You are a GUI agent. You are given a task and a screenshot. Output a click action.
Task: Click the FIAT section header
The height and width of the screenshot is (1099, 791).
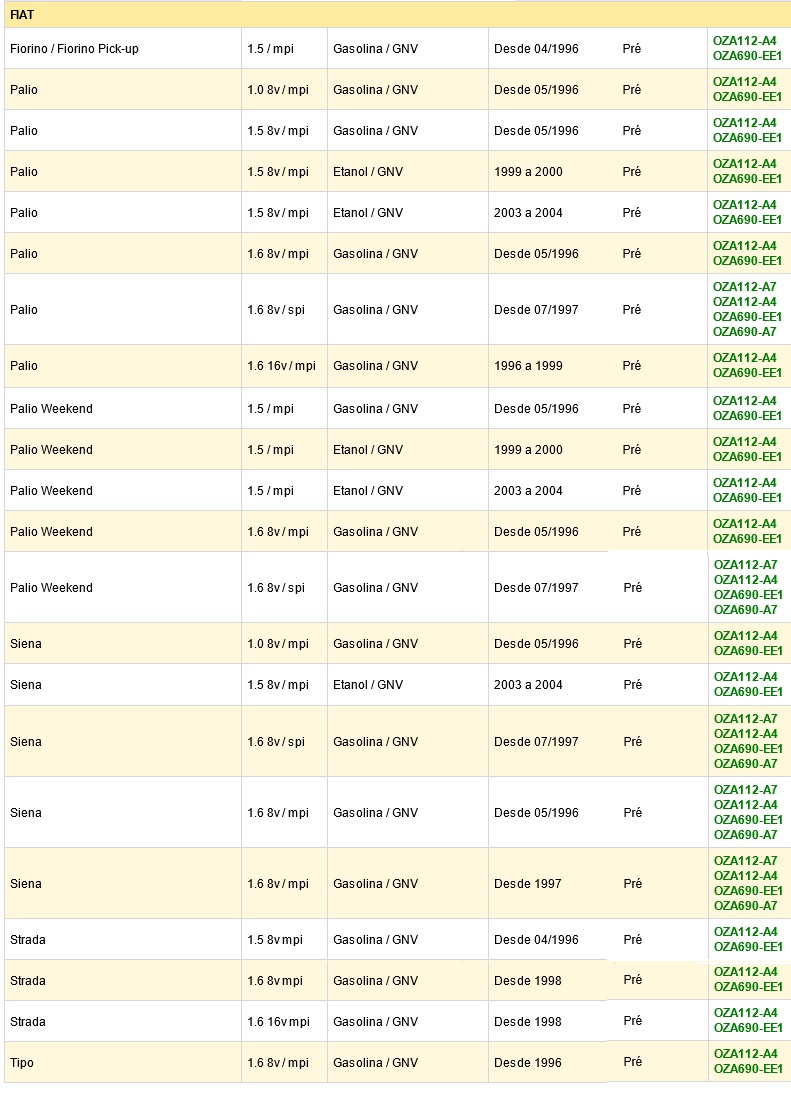(397, 15)
